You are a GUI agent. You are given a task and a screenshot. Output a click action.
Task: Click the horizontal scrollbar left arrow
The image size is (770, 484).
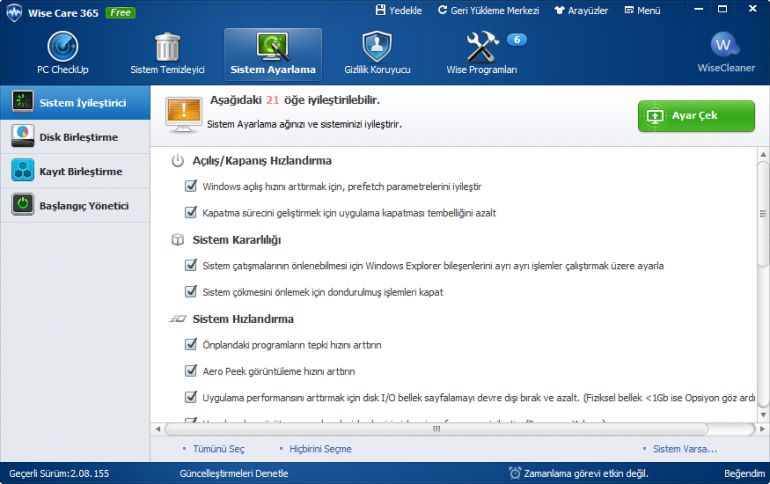158,429
